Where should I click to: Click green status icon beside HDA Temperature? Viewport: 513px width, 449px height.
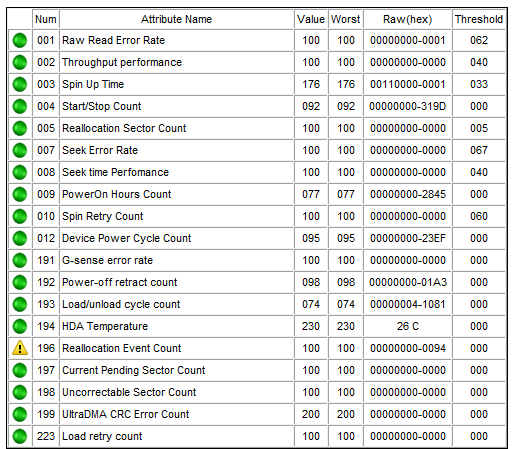(20, 326)
